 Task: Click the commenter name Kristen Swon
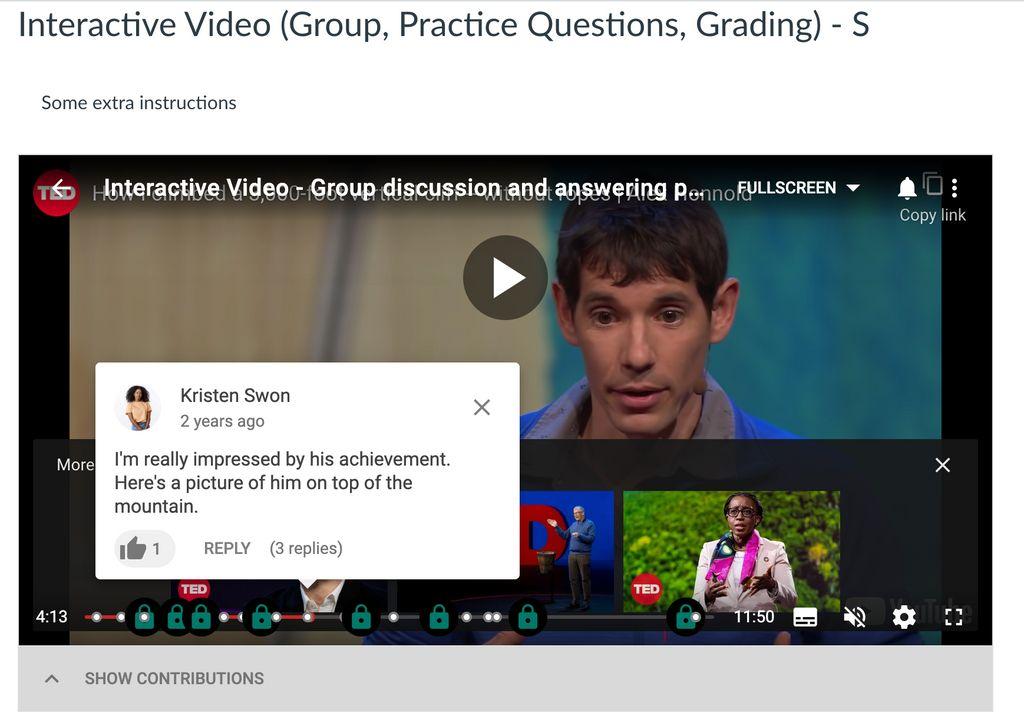click(x=235, y=395)
